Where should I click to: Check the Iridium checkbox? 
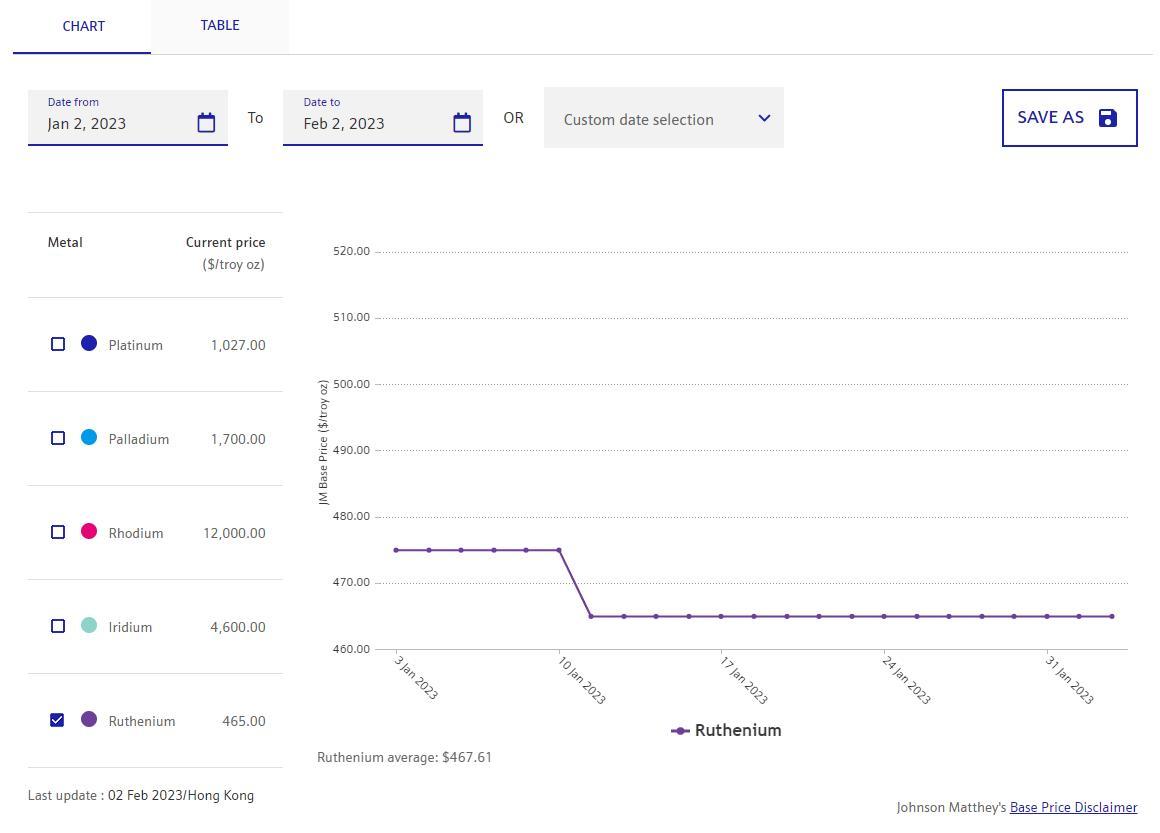(58, 626)
